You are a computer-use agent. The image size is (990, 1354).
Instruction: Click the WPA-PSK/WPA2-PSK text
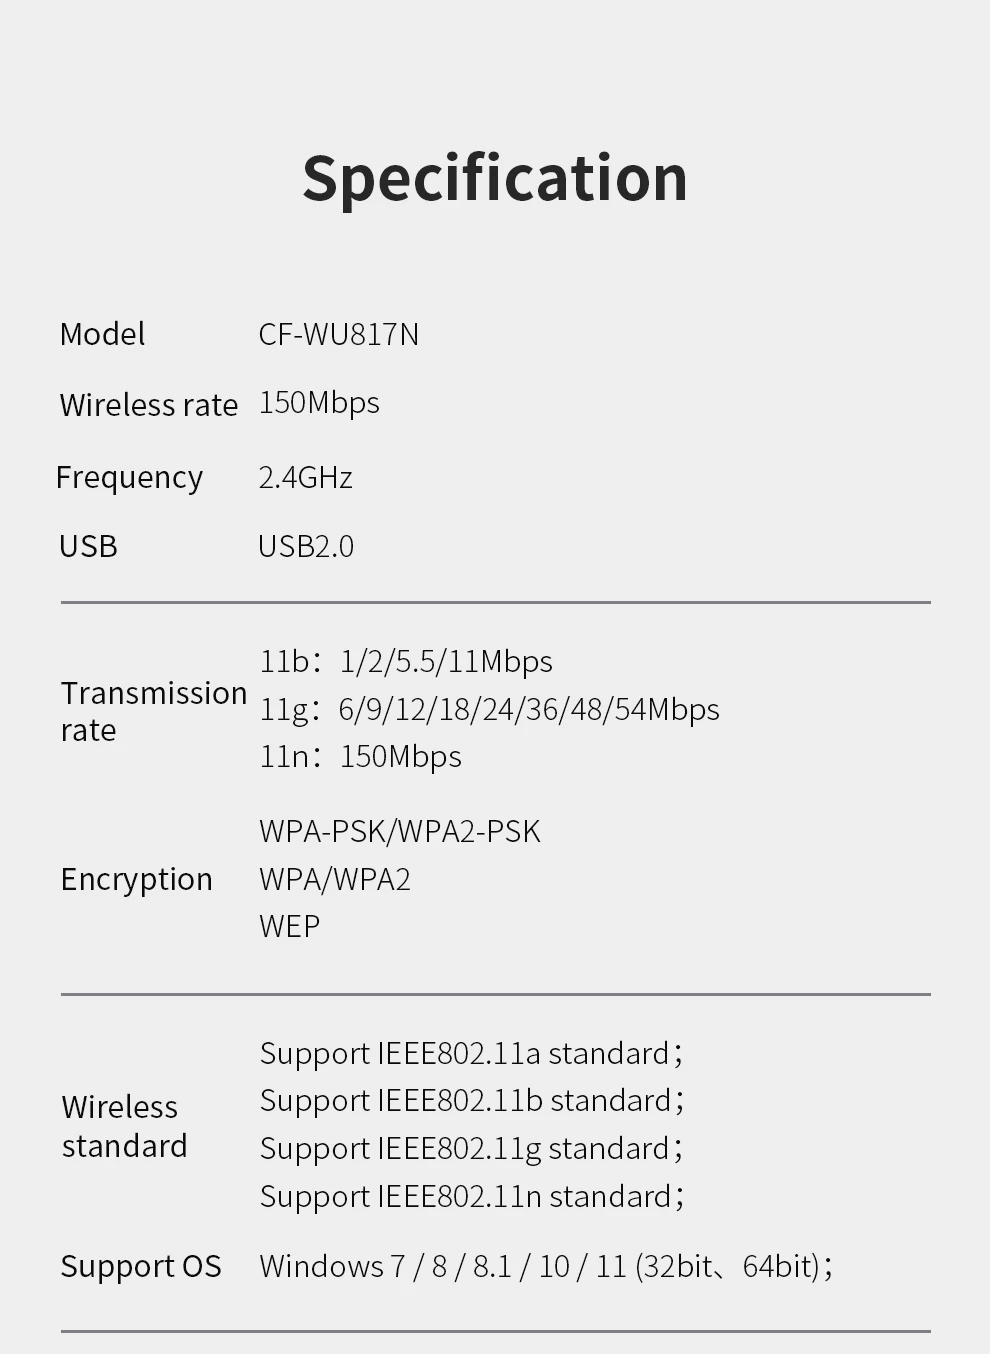pos(400,832)
